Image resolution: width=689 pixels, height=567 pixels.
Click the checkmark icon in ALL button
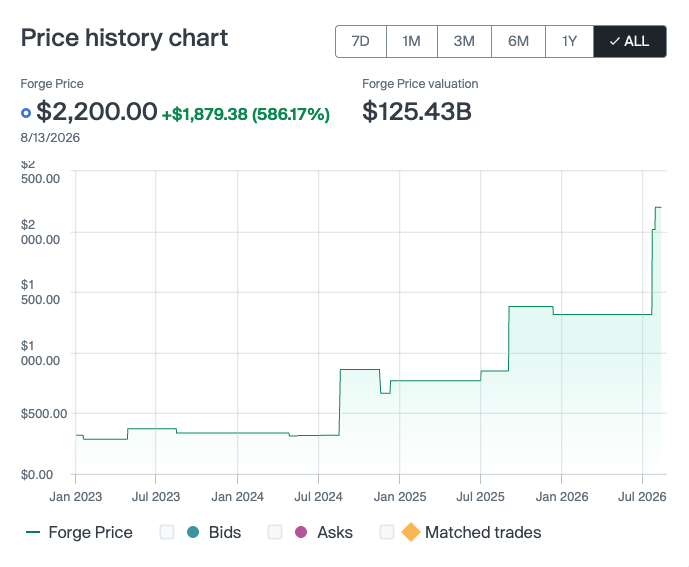pos(615,41)
